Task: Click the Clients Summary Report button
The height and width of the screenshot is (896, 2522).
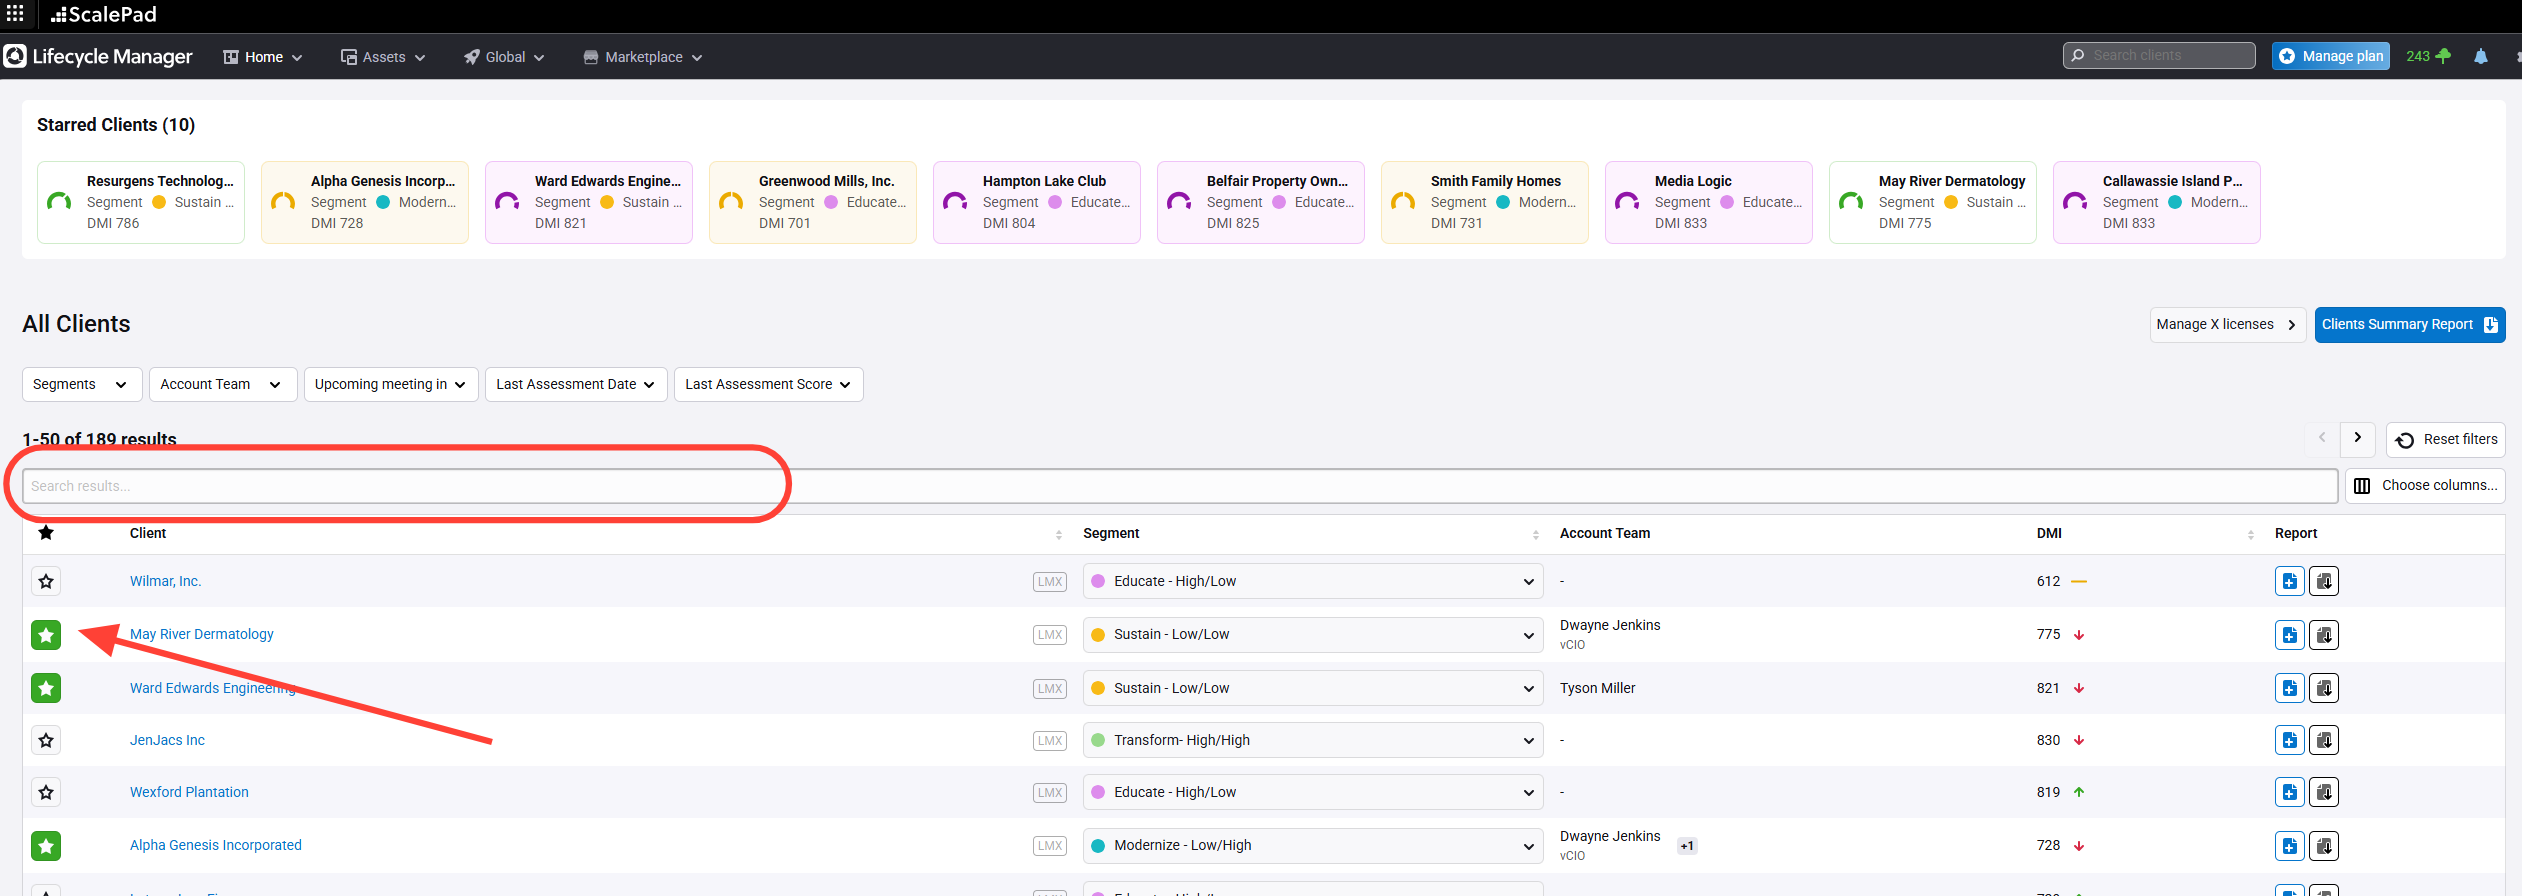Action: (x=2408, y=325)
